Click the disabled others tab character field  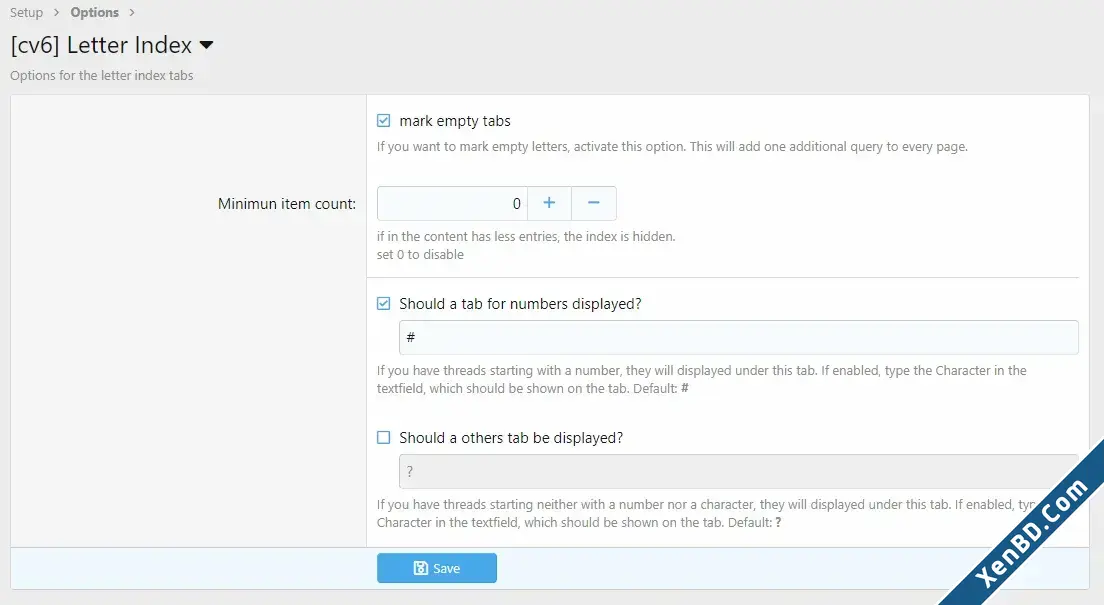739,471
